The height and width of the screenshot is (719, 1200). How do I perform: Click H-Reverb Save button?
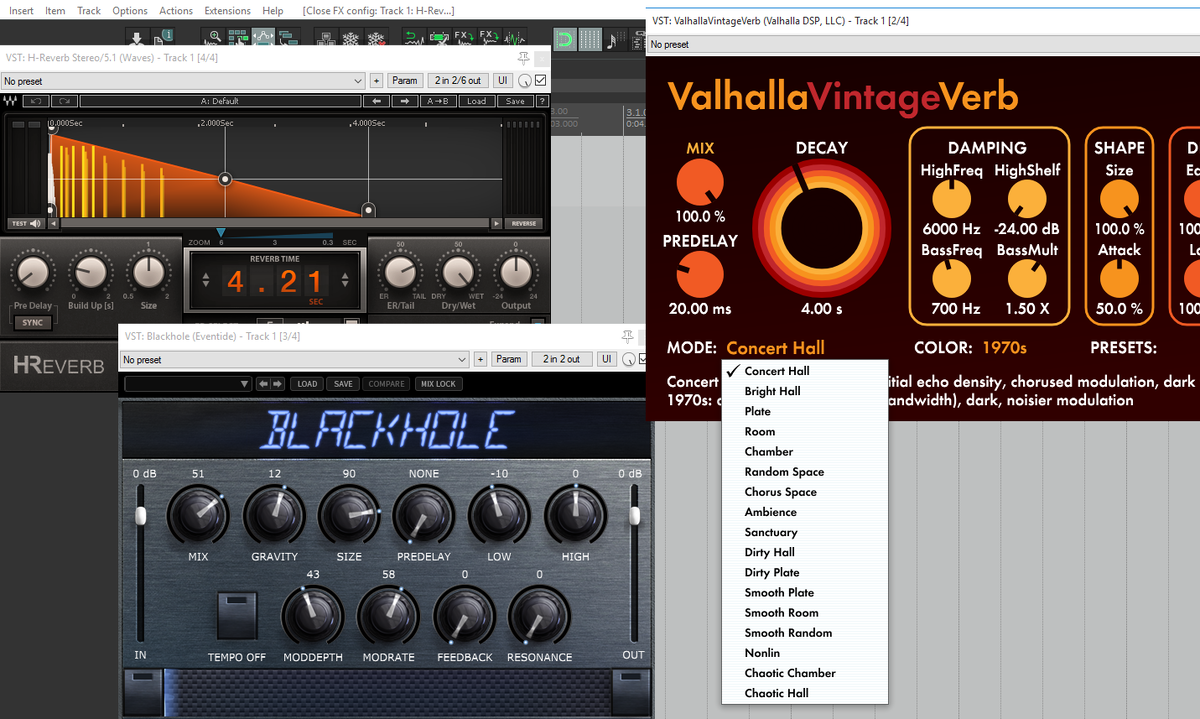pyautogui.click(x=515, y=101)
